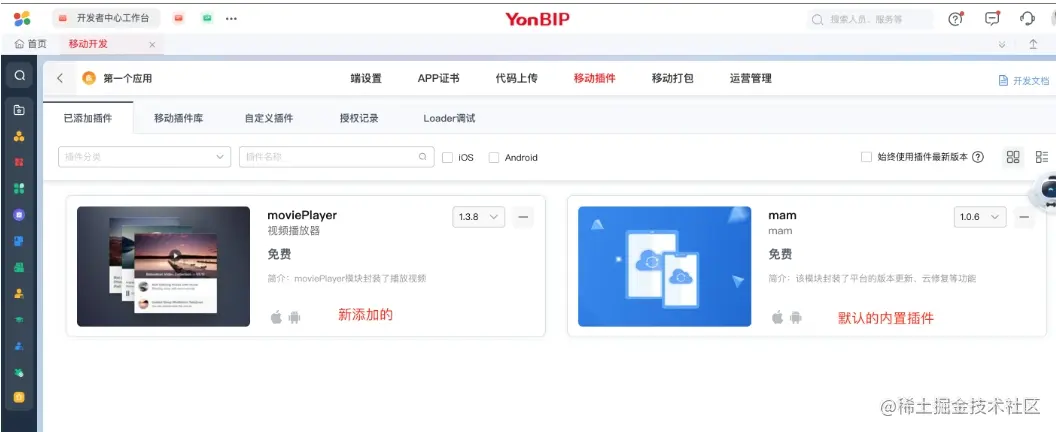Screen dimensions: 1056x432
Task: Open the blue person sidebar icon
Action: 20,346
